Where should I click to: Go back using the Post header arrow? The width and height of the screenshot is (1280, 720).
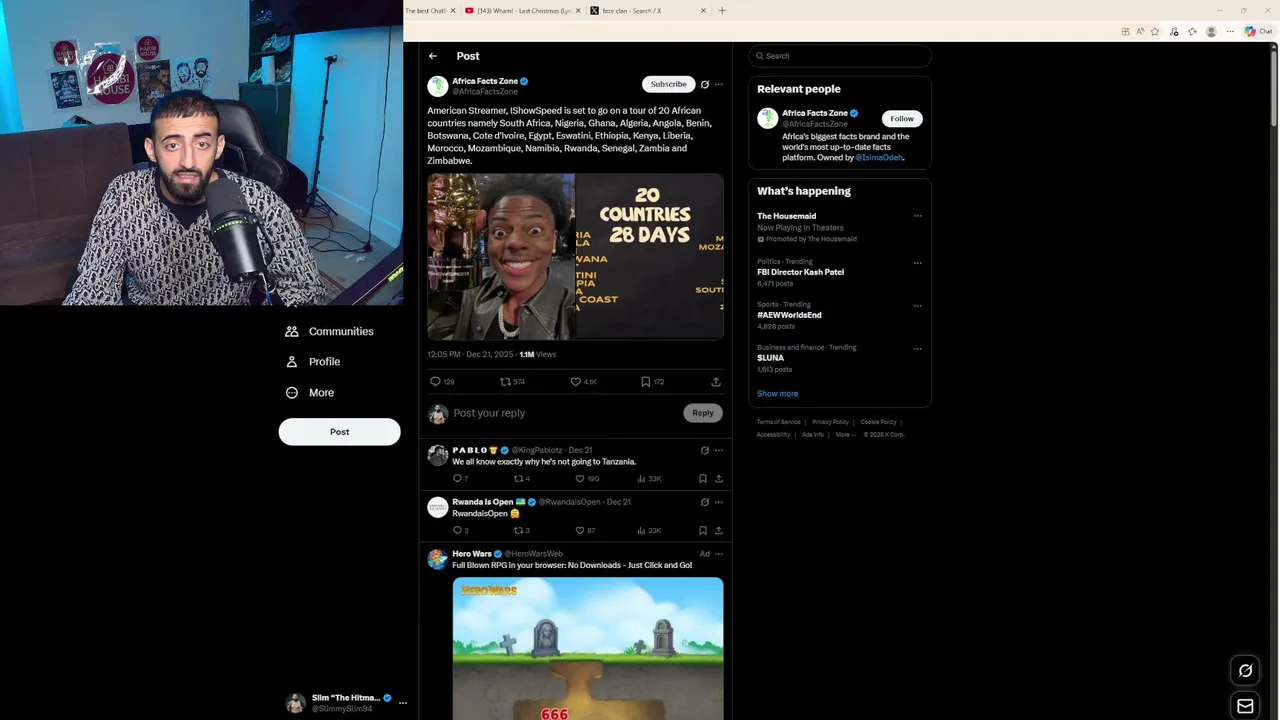click(432, 56)
